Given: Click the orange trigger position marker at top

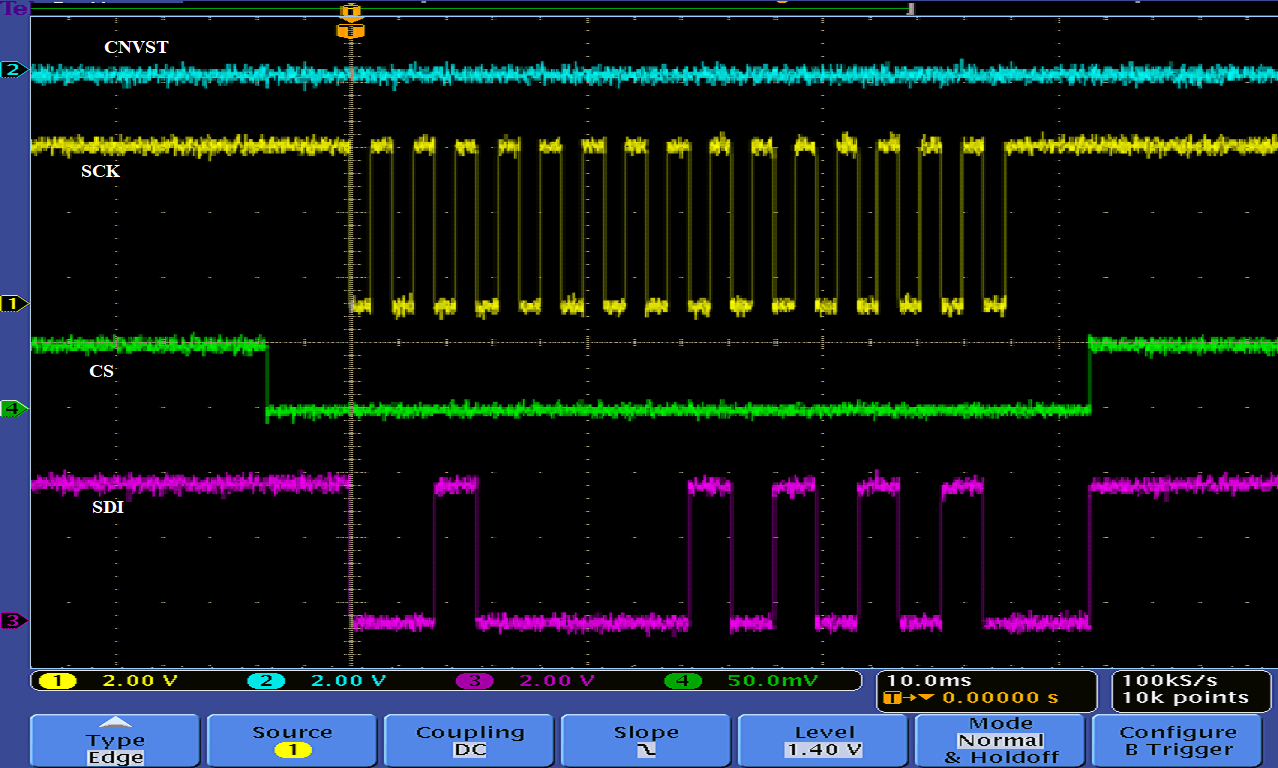Looking at the screenshot, I should pos(350,12).
